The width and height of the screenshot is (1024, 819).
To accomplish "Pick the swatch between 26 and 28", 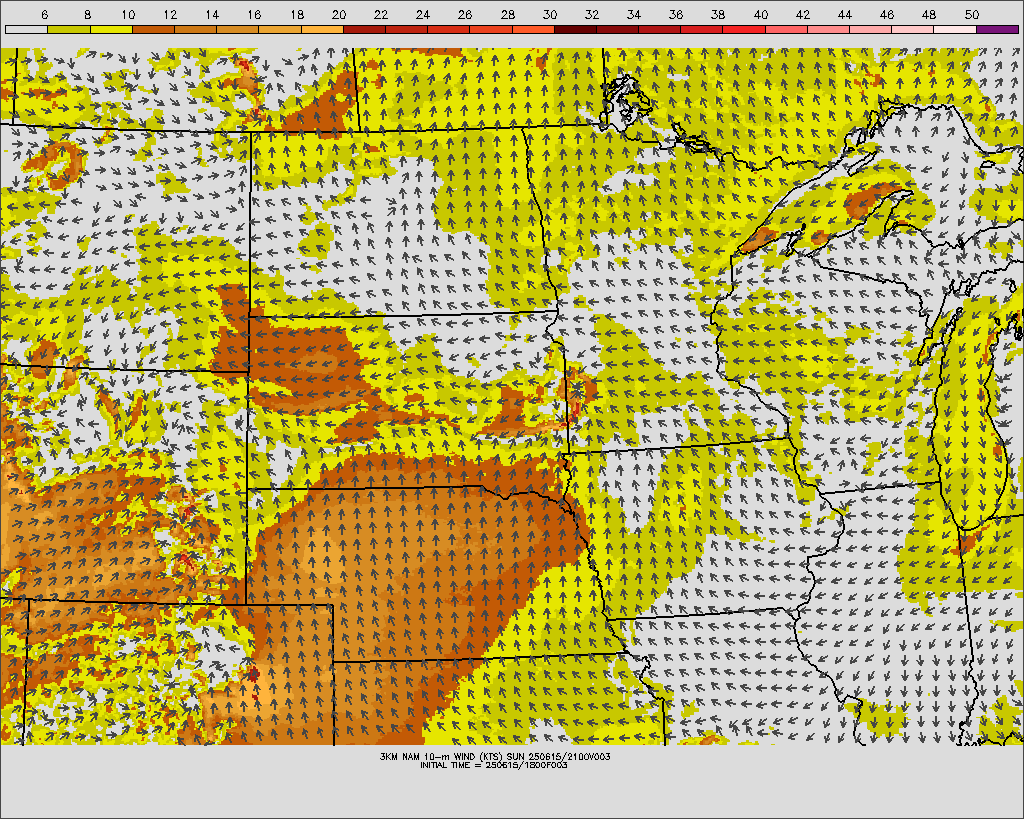I will tap(491, 29).
